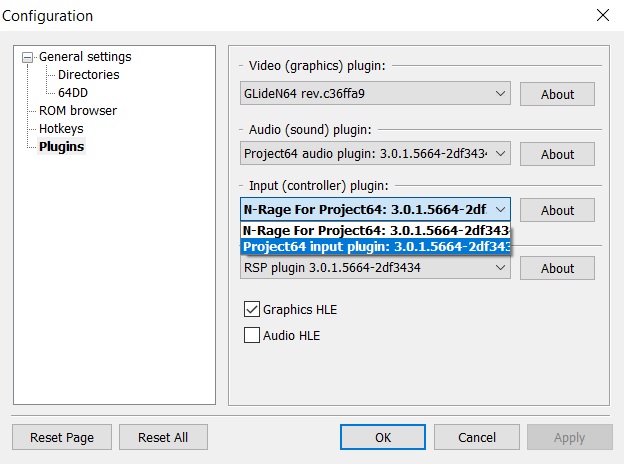Close the Configuration dialog window
Screen dimensions: 624x464
pos(602,15)
